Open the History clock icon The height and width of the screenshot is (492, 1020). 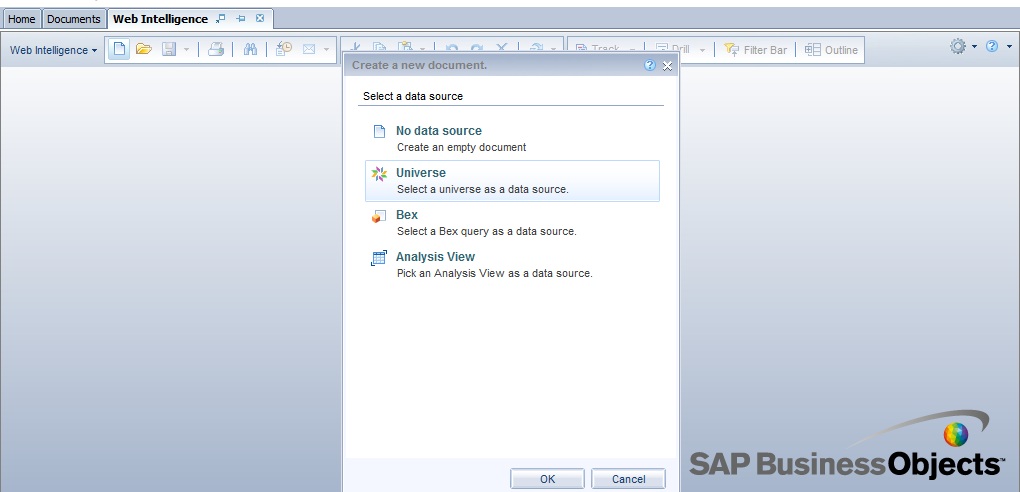point(284,49)
